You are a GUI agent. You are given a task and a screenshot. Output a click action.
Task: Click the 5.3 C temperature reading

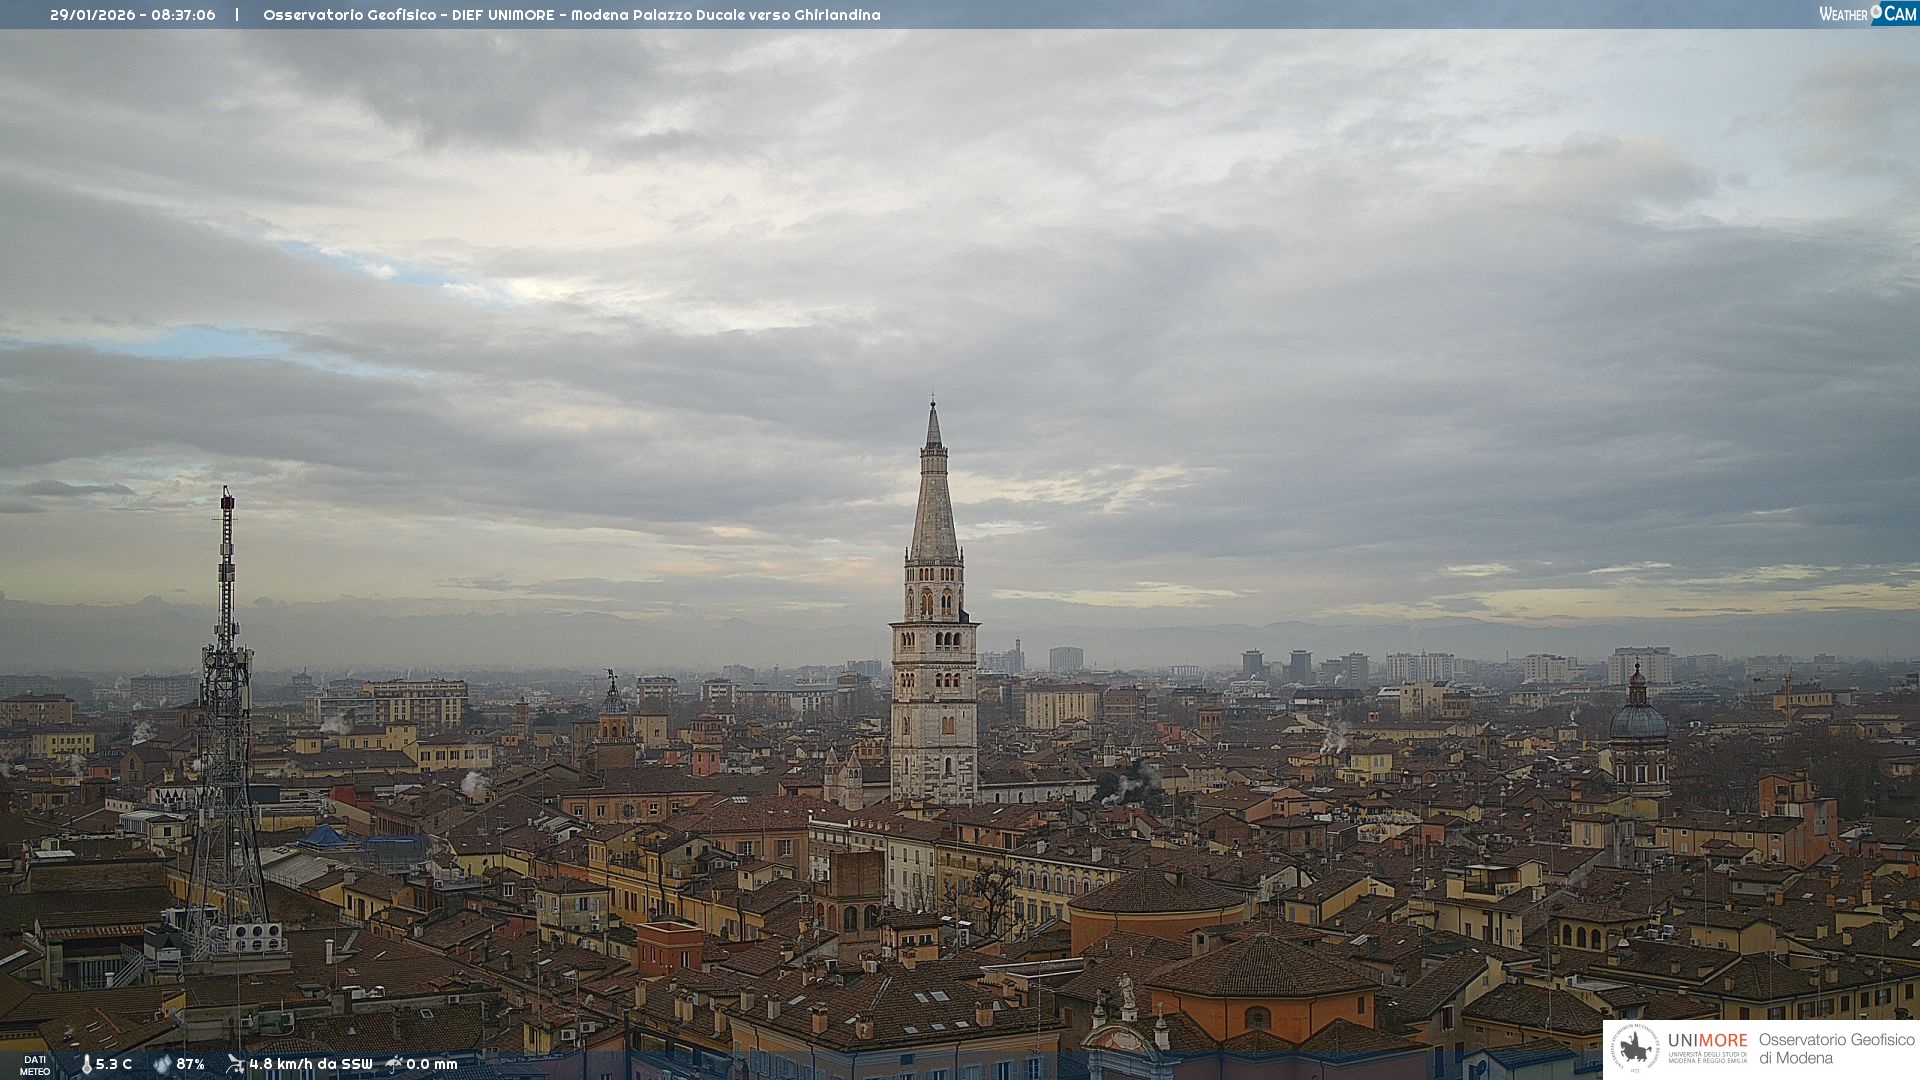[x=114, y=1064]
